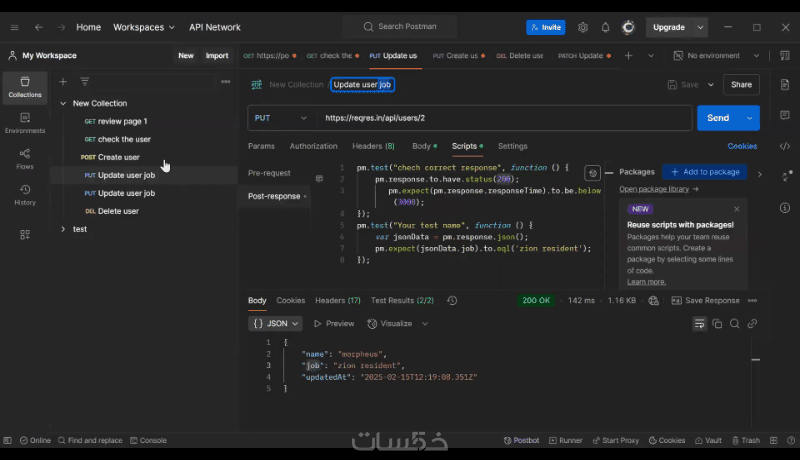Go forward with the right arrow
This screenshot has width=800, height=460.
61,27
